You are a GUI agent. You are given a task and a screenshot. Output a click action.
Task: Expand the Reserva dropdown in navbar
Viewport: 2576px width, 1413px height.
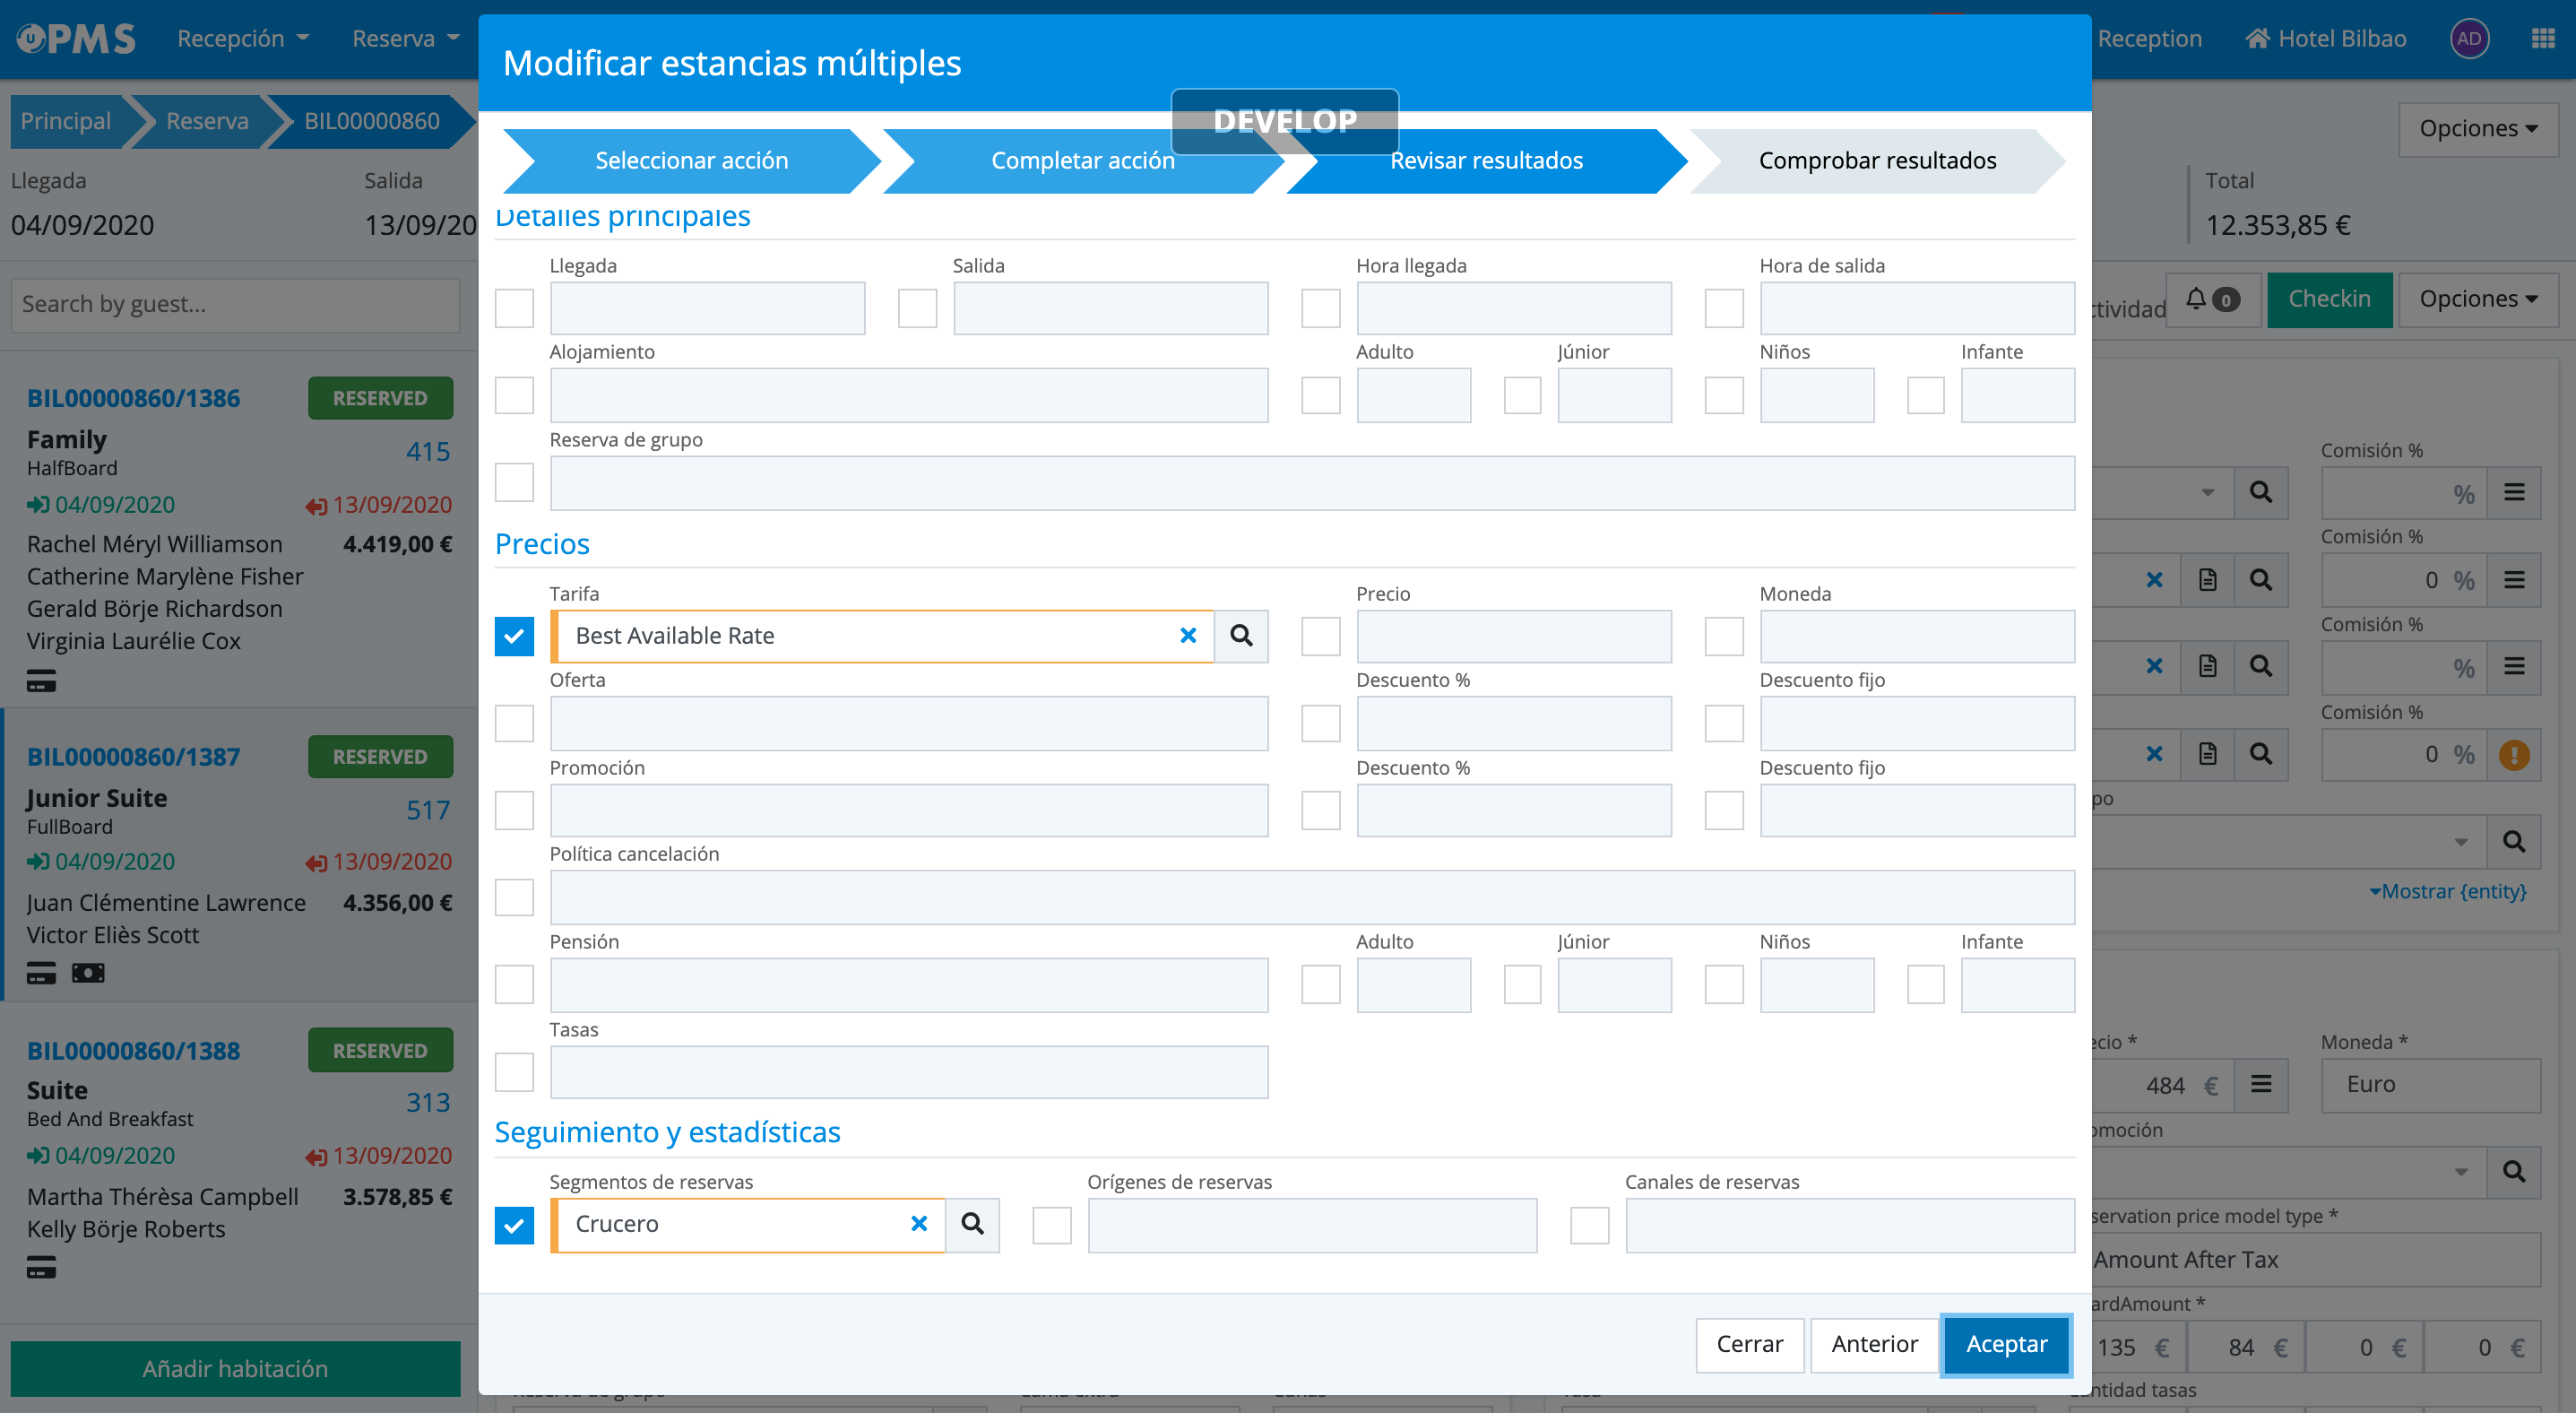point(405,39)
